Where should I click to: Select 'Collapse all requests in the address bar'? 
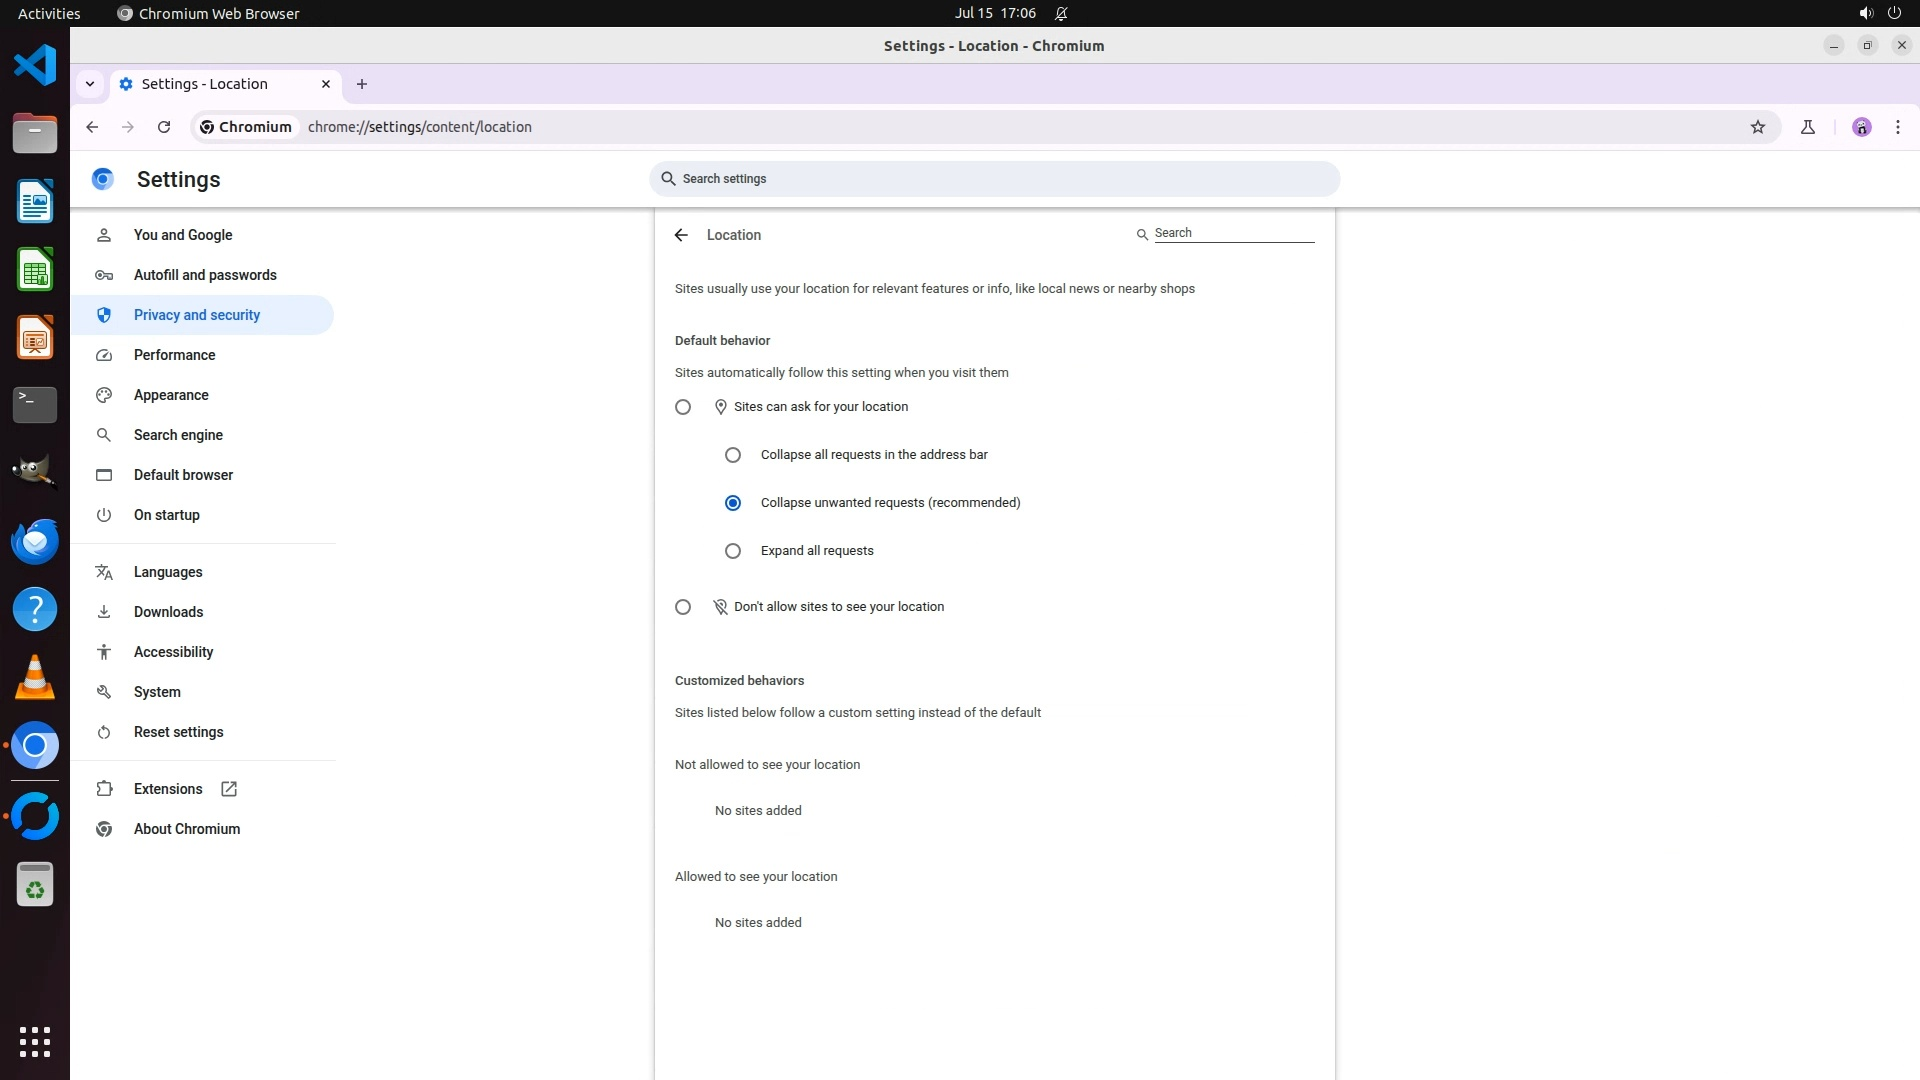pos(733,455)
